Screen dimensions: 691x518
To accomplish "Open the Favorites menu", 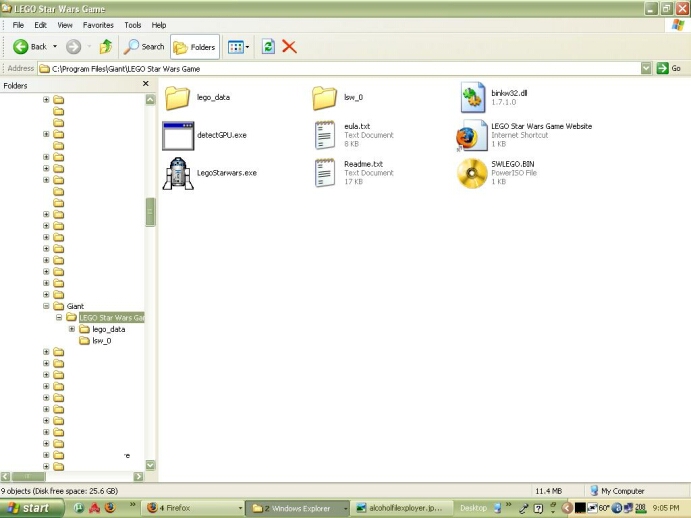I will (98, 25).
